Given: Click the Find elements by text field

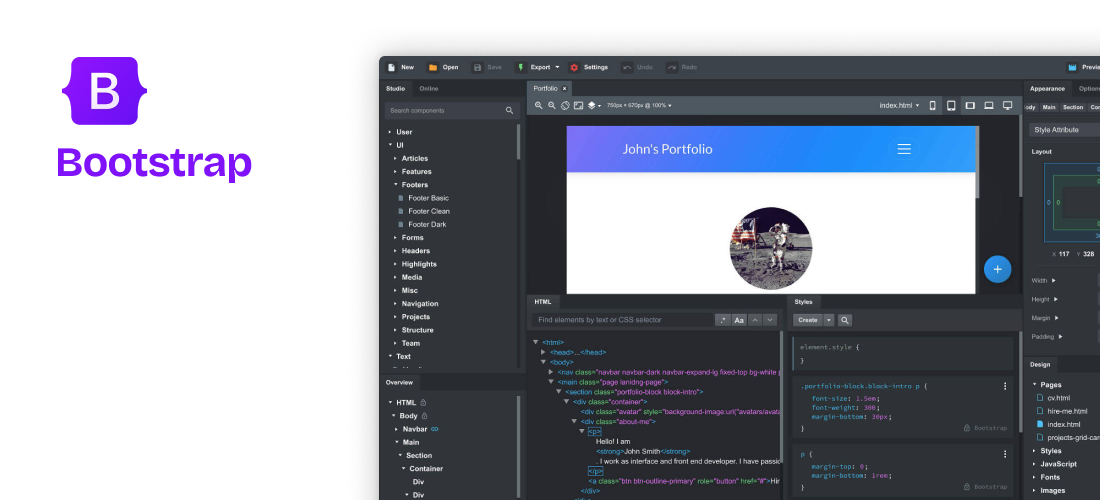Looking at the screenshot, I should point(622,320).
